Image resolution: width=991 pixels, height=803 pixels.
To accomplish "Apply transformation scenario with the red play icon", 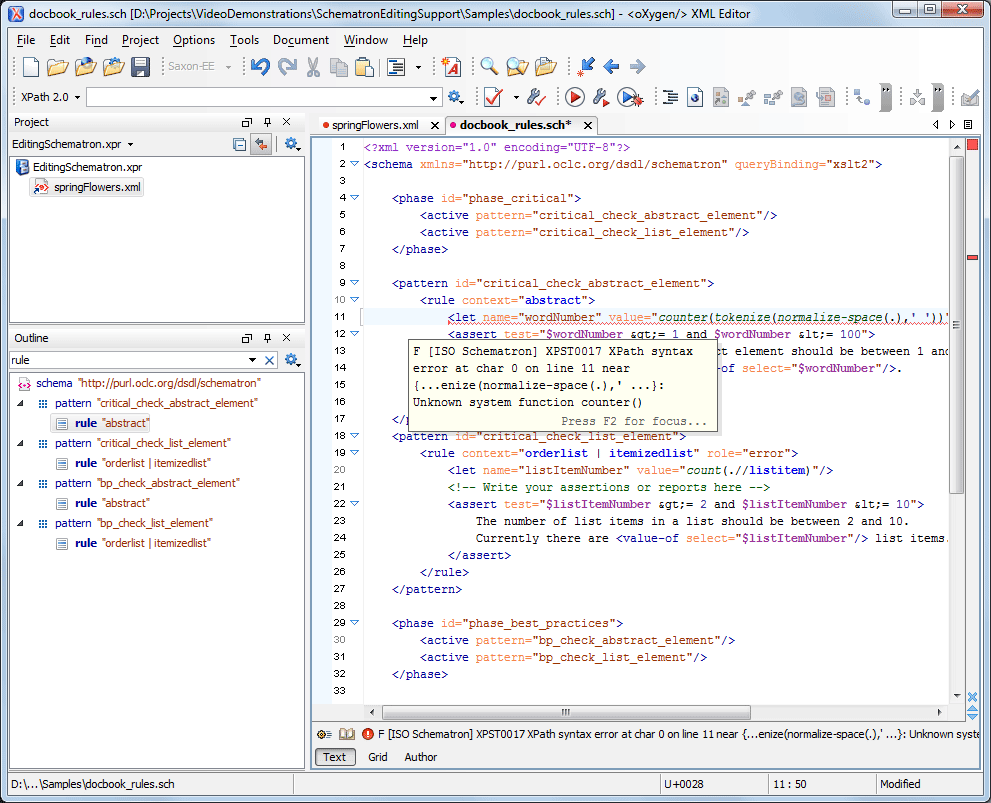I will 575,97.
